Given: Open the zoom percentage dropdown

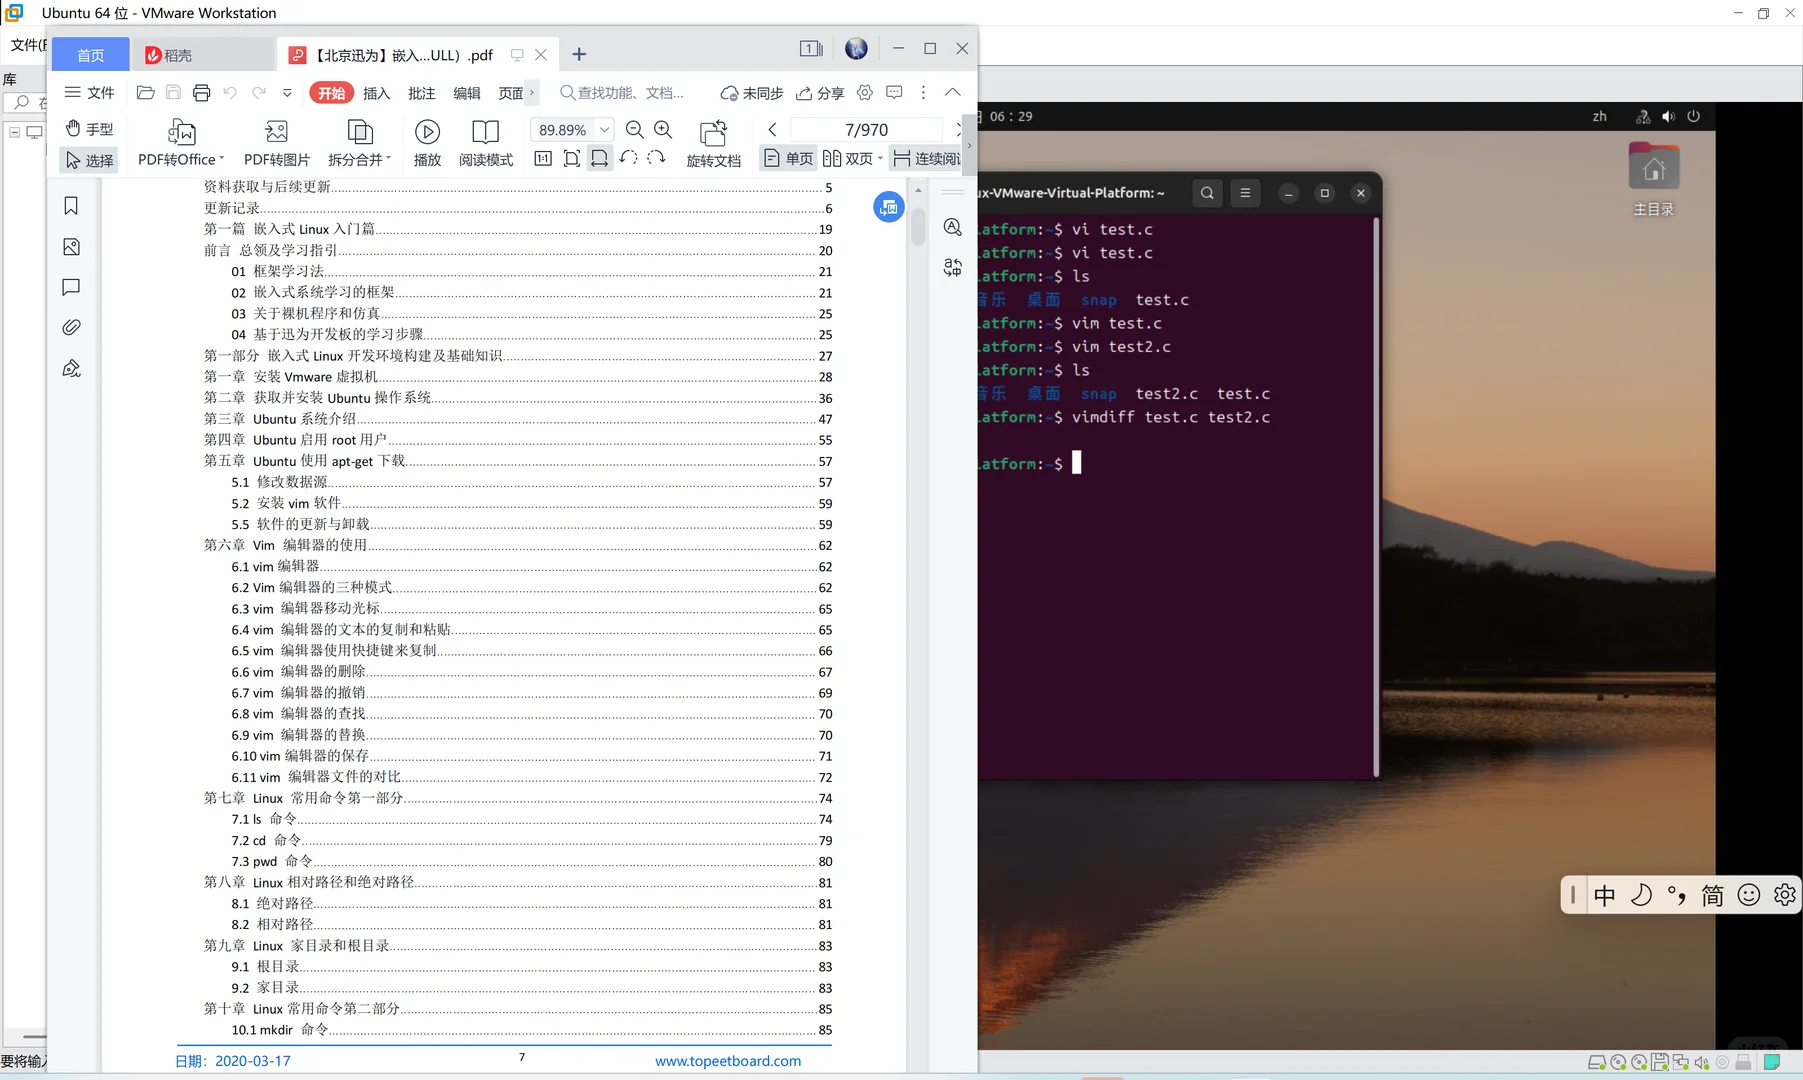Looking at the screenshot, I should 605,129.
